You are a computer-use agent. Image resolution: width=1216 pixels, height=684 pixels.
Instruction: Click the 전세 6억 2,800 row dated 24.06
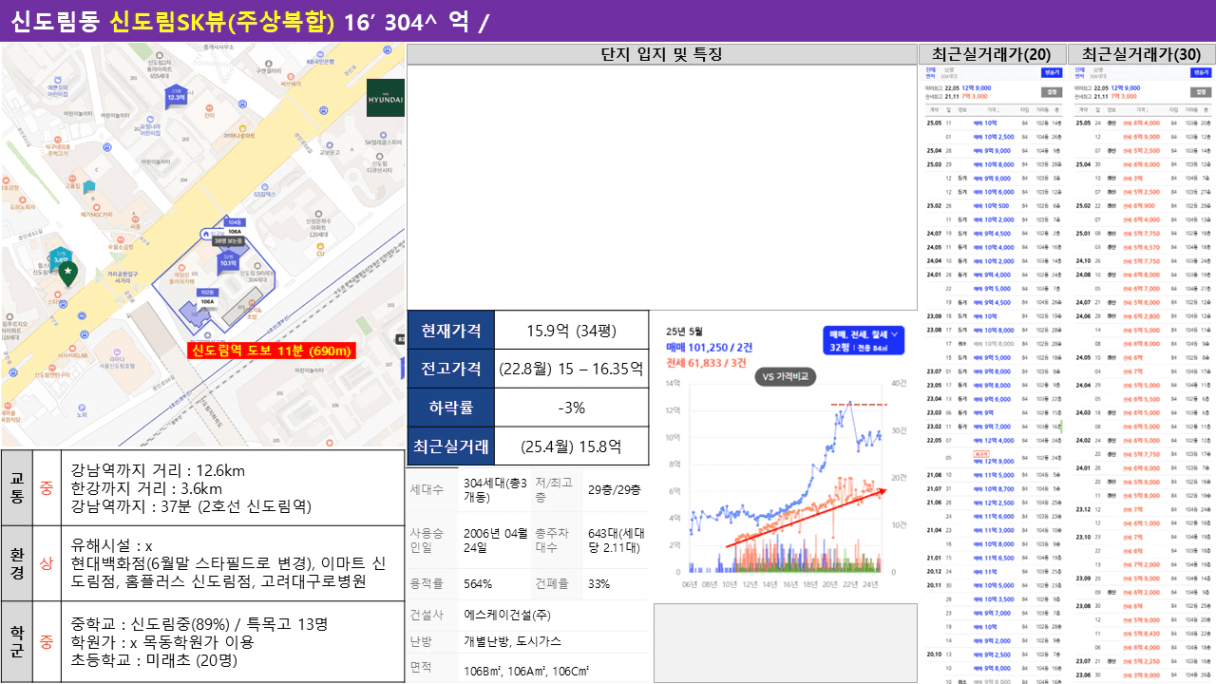[1142, 316]
